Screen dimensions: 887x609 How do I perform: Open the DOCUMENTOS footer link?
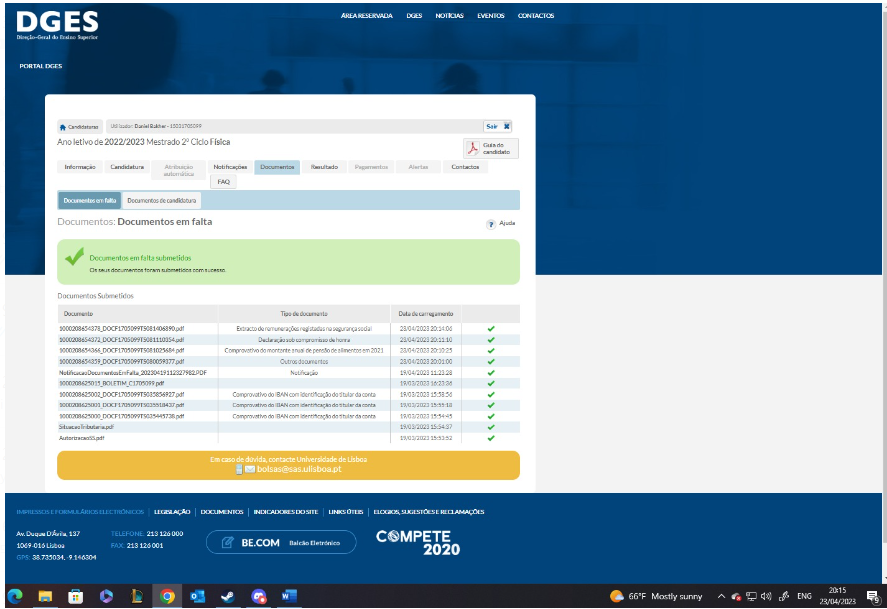222,512
